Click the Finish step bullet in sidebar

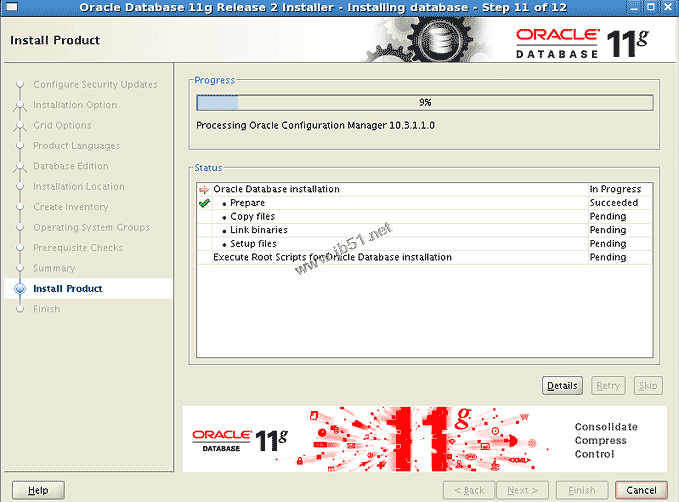pos(20,309)
